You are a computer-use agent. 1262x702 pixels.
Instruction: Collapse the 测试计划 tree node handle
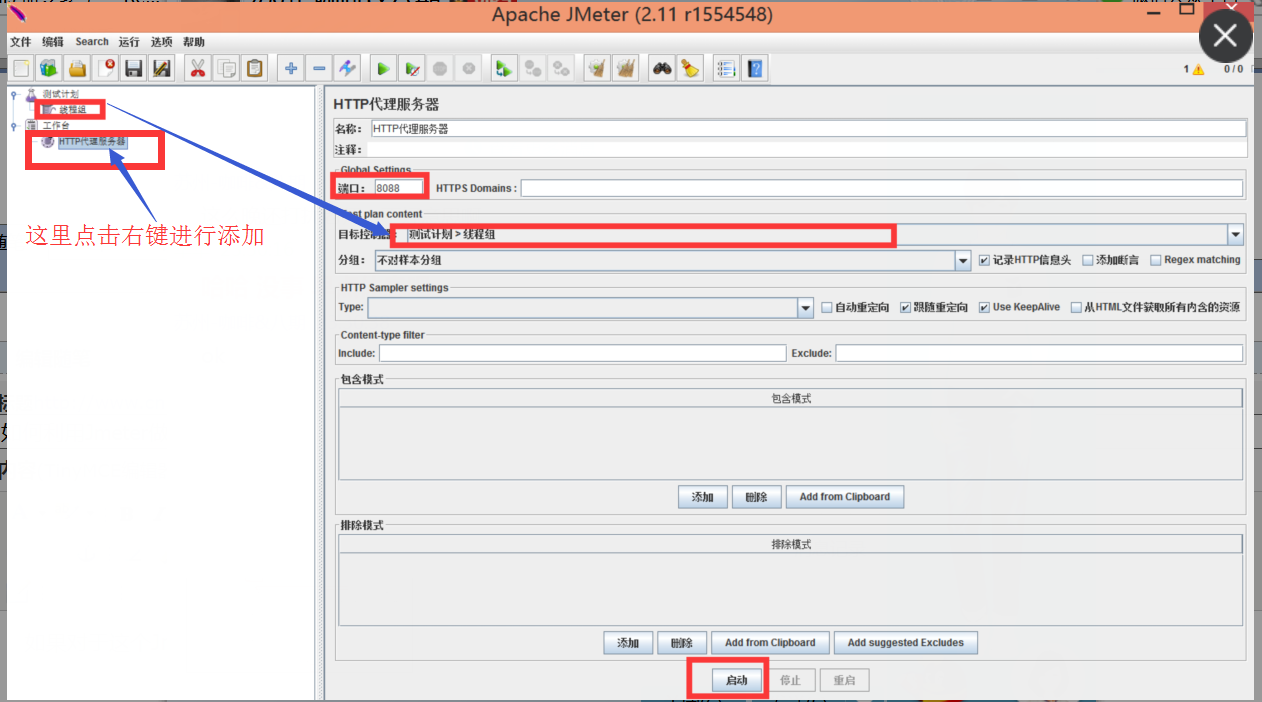pos(14,95)
